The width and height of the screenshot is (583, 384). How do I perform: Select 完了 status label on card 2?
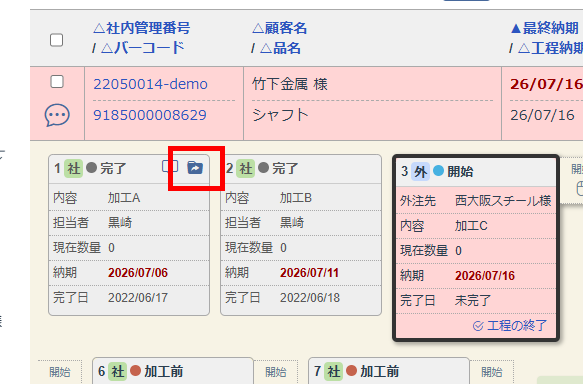coord(285,168)
